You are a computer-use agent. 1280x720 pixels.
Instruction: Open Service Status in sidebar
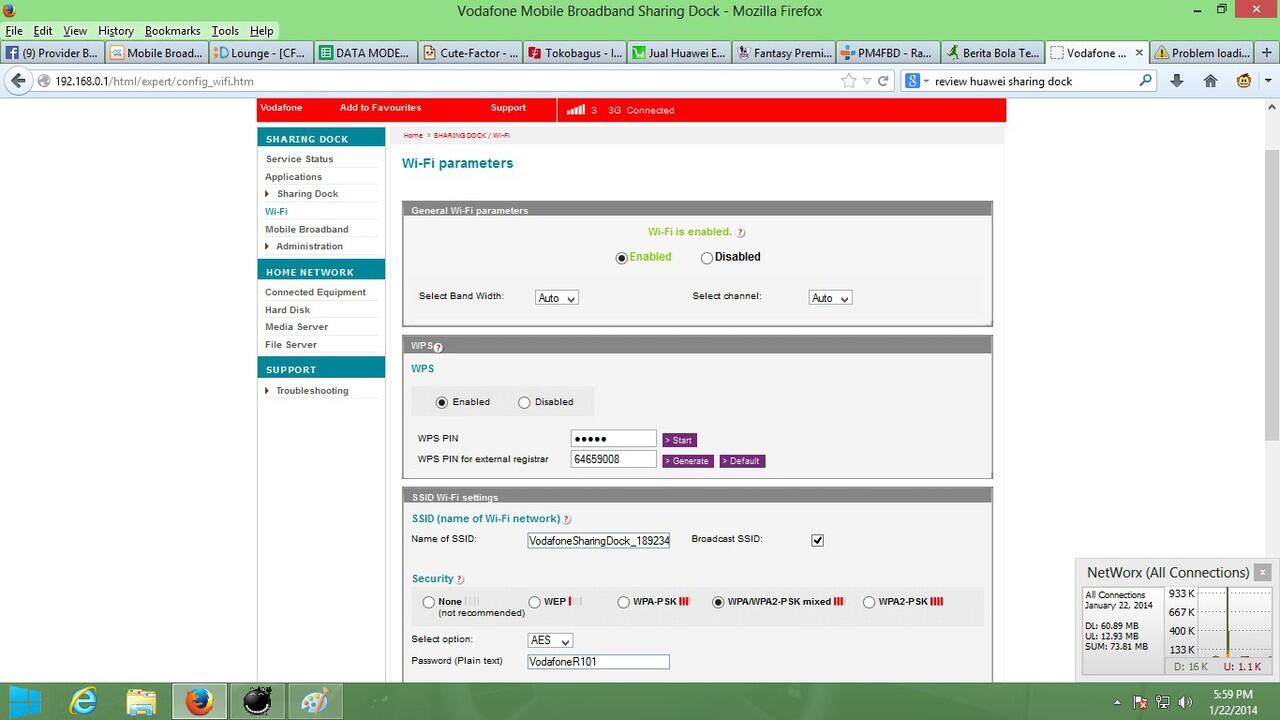(299, 159)
